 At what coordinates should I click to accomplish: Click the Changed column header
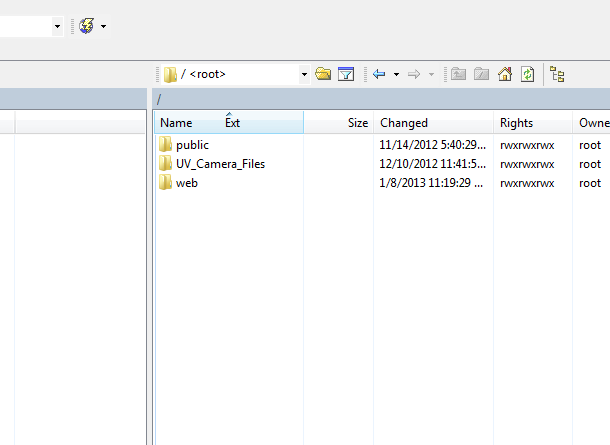coord(404,123)
